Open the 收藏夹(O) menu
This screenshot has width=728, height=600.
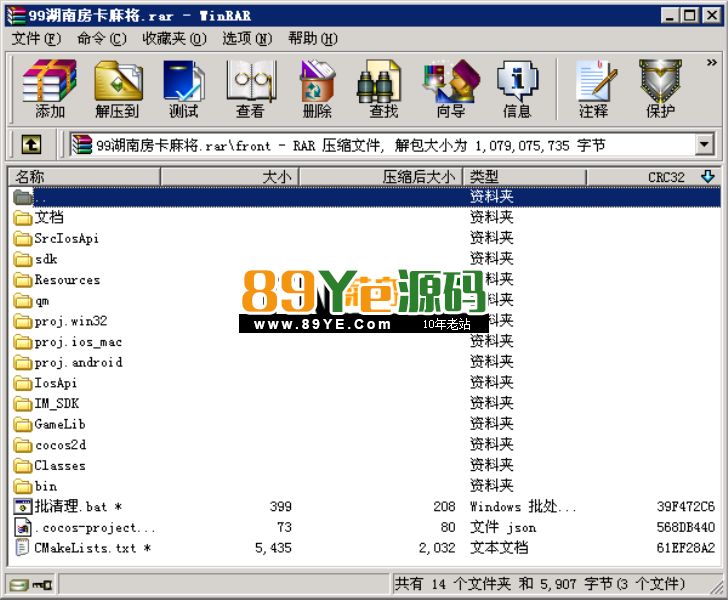[174, 39]
